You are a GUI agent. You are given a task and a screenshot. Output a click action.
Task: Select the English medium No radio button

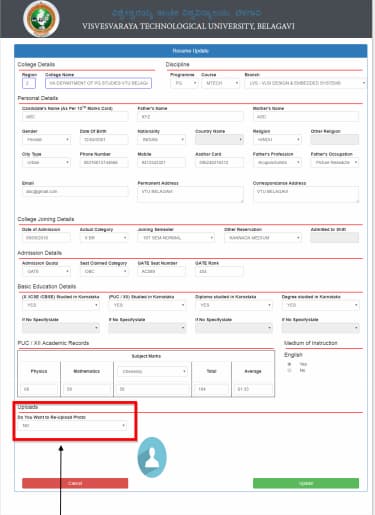click(x=290, y=370)
